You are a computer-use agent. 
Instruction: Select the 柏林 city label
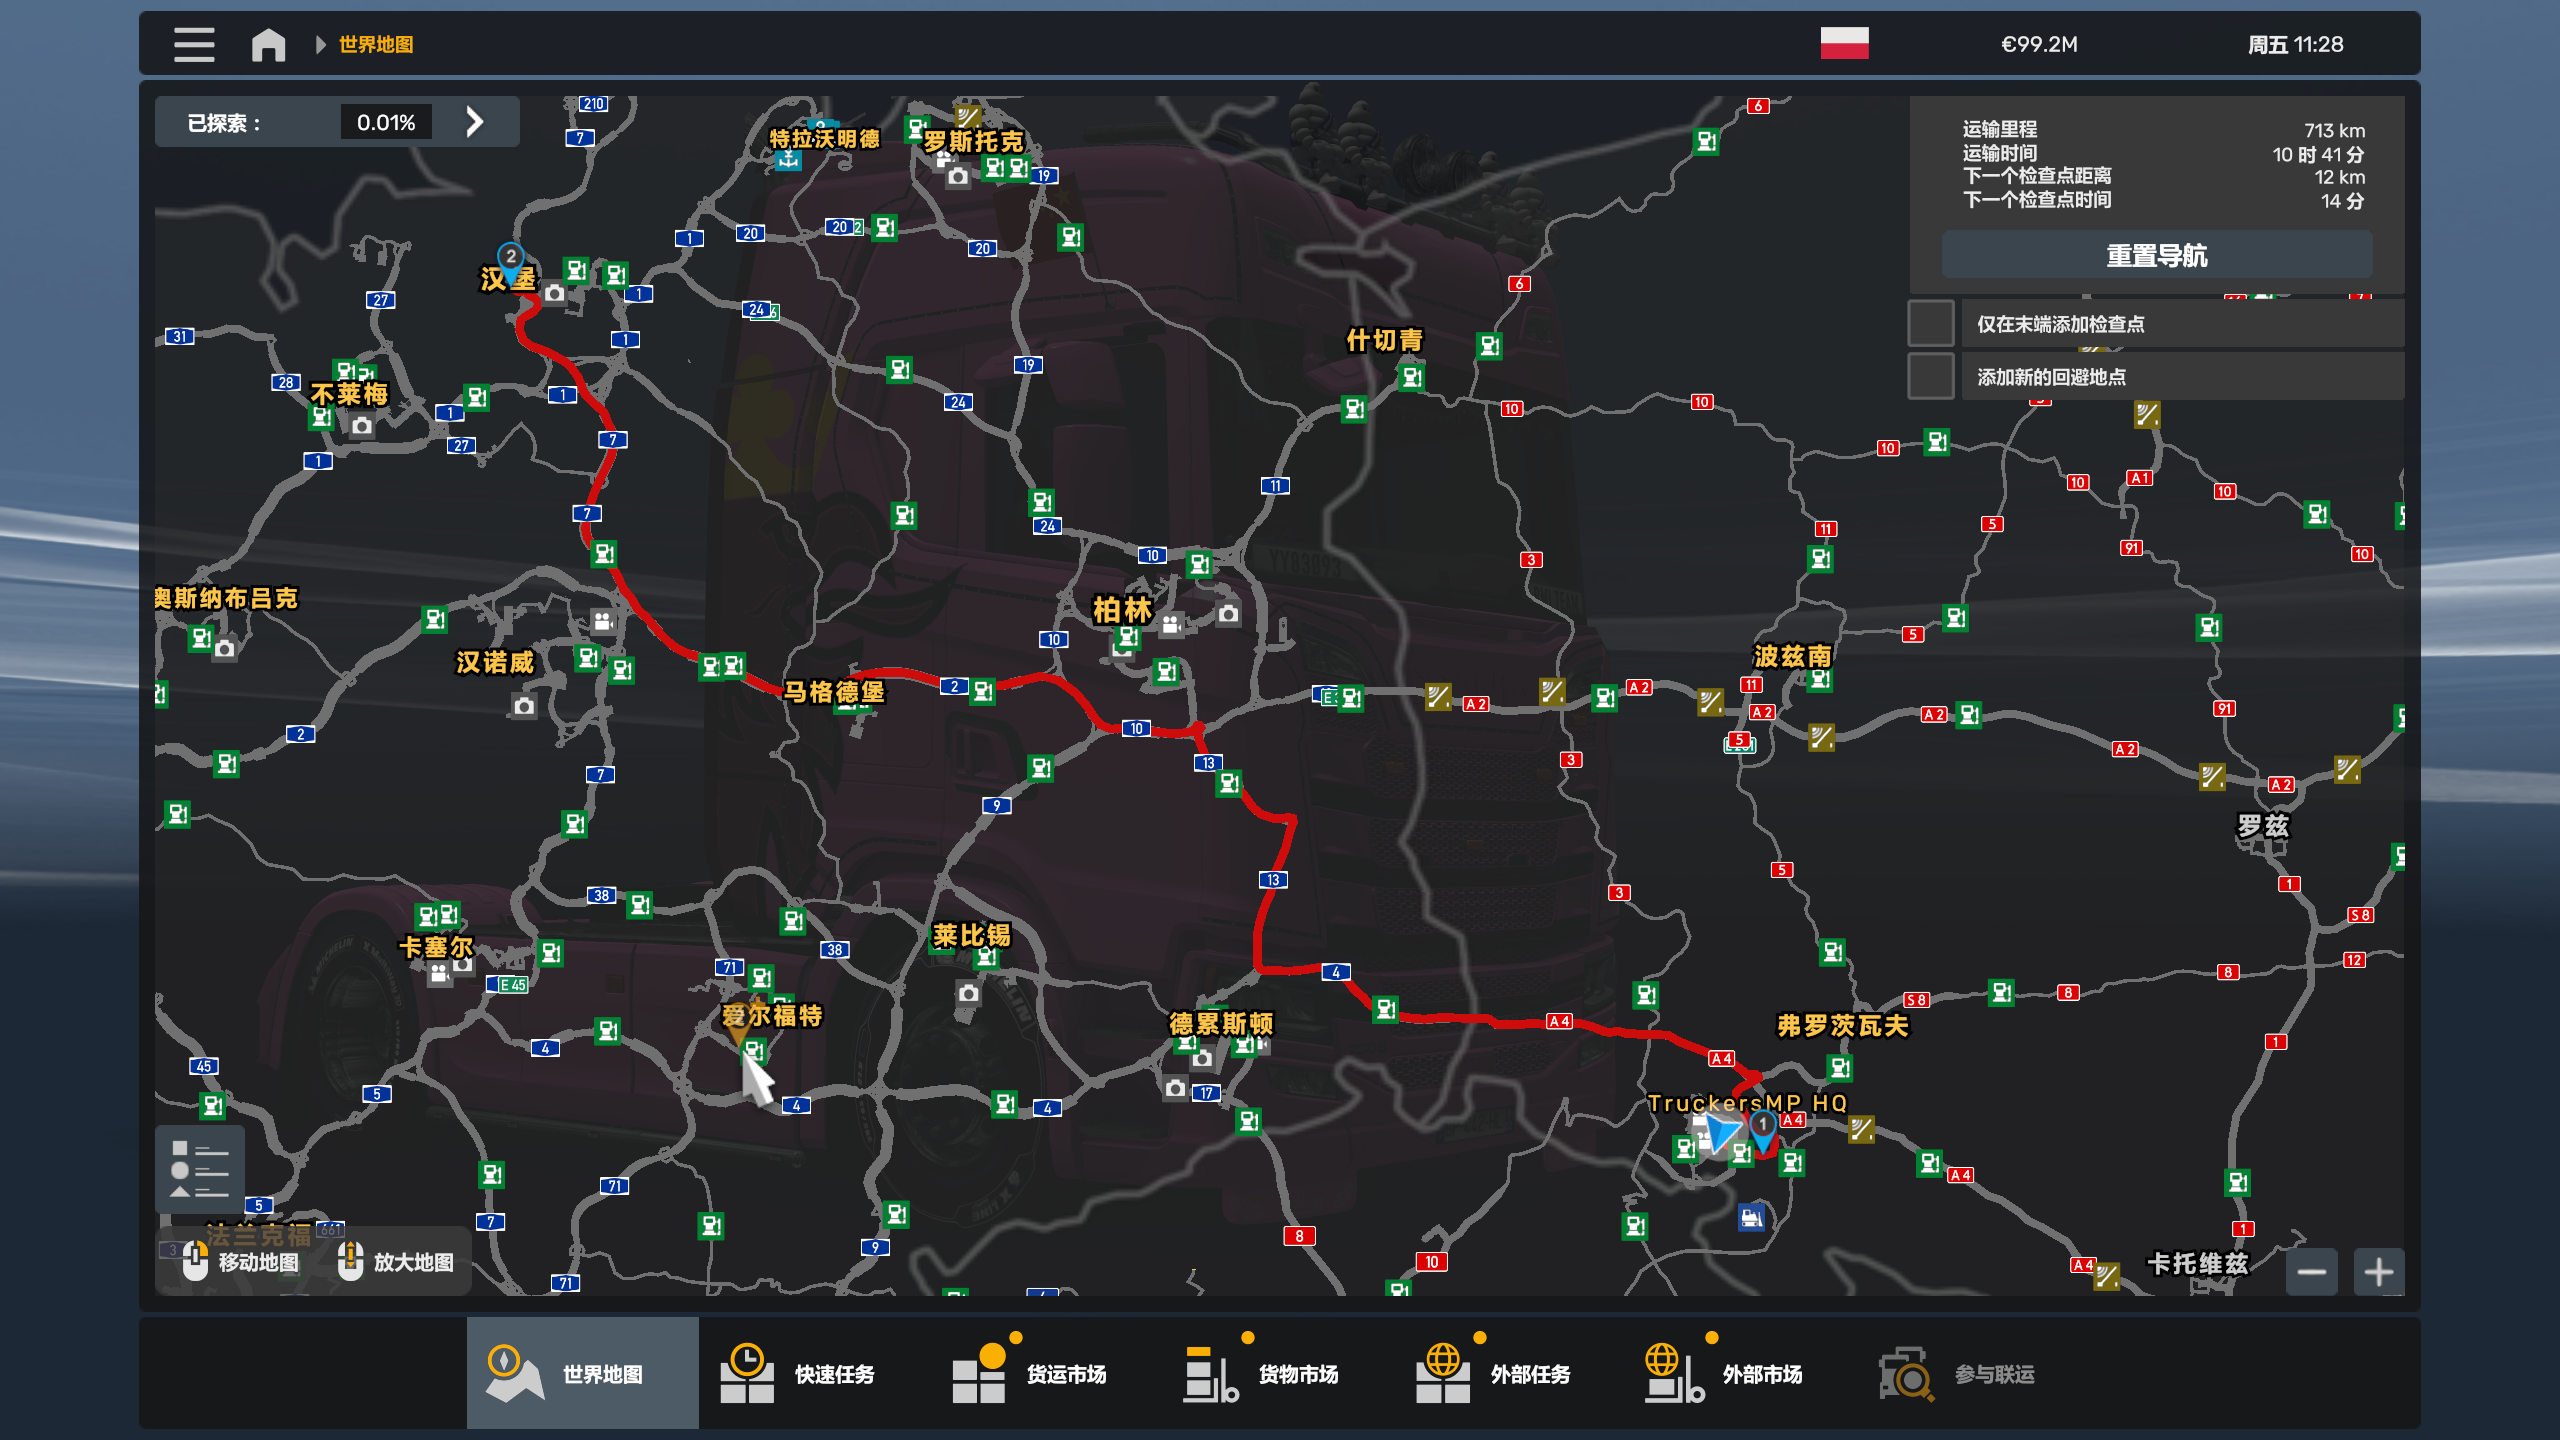pyautogui.click(x=1123, y=609)
